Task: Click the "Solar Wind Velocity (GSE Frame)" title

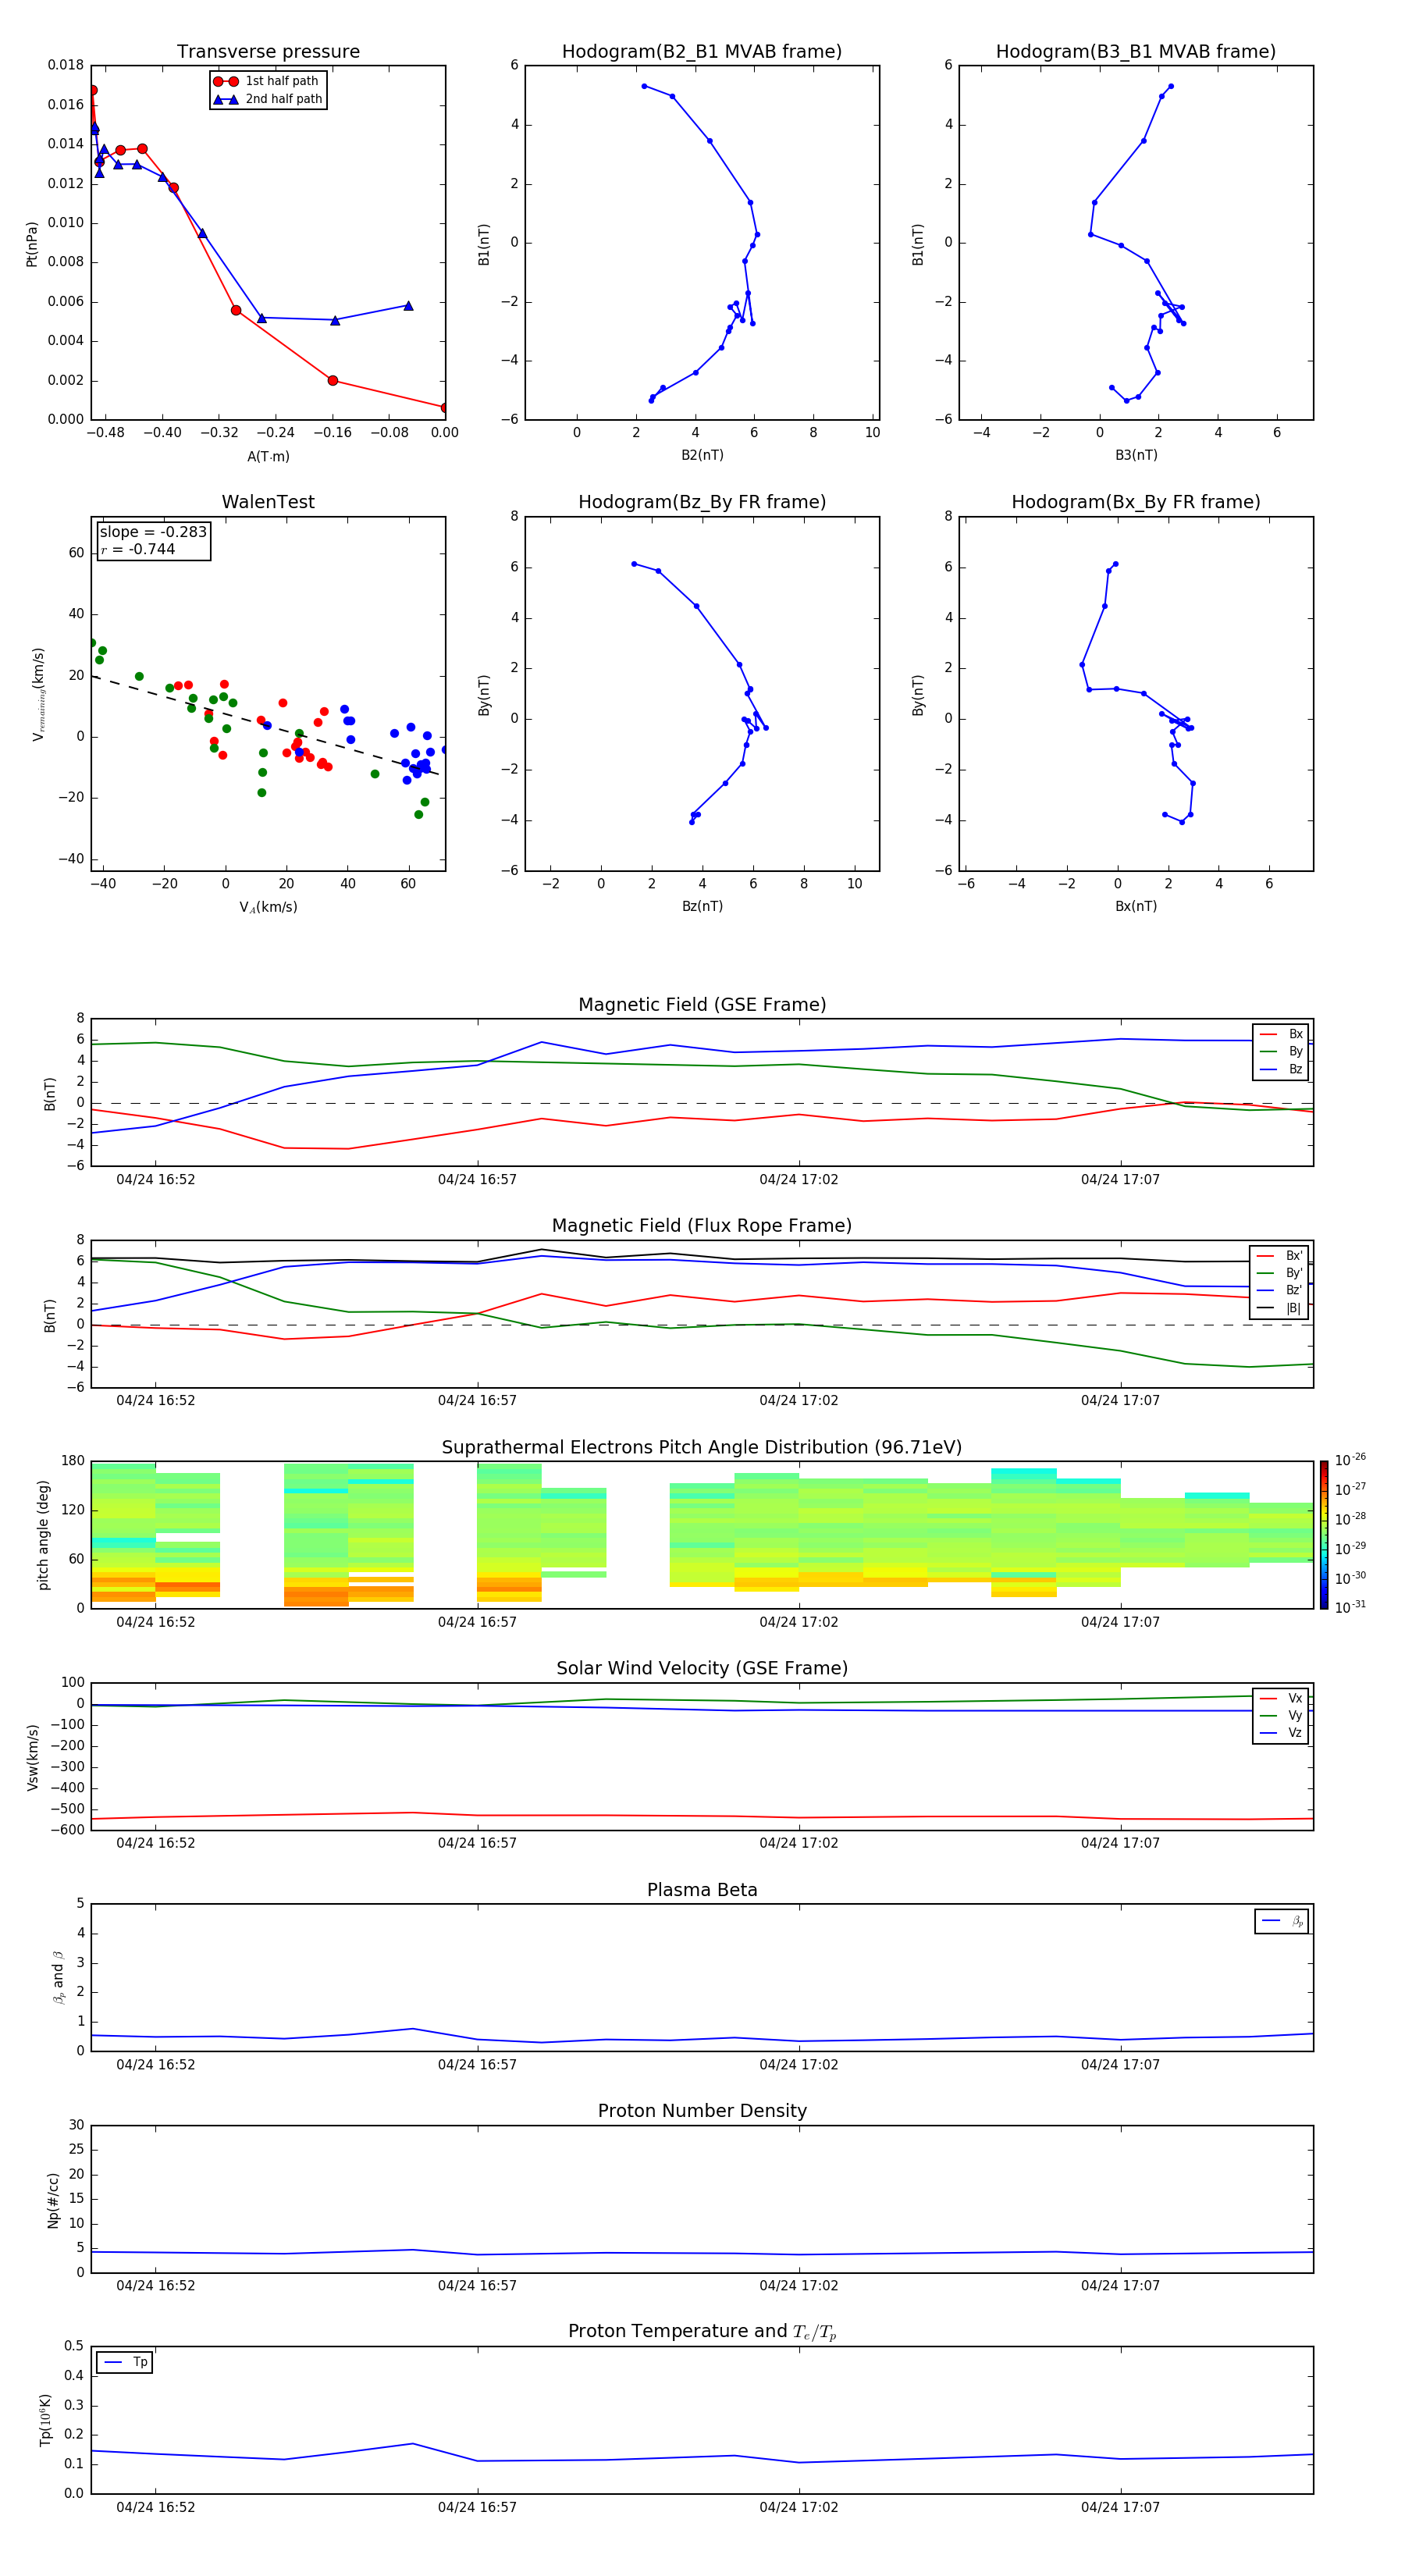Action: [x=702, y=1668]
